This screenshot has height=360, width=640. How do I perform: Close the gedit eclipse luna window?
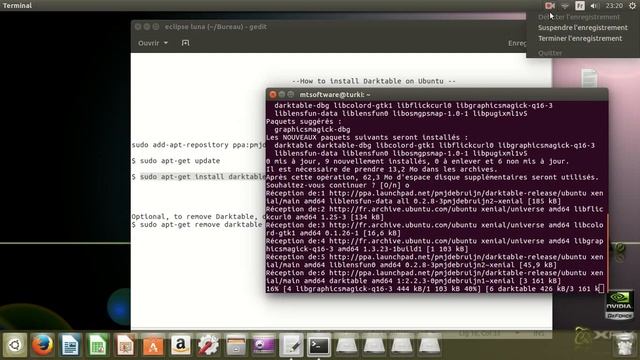pos(138,27)
